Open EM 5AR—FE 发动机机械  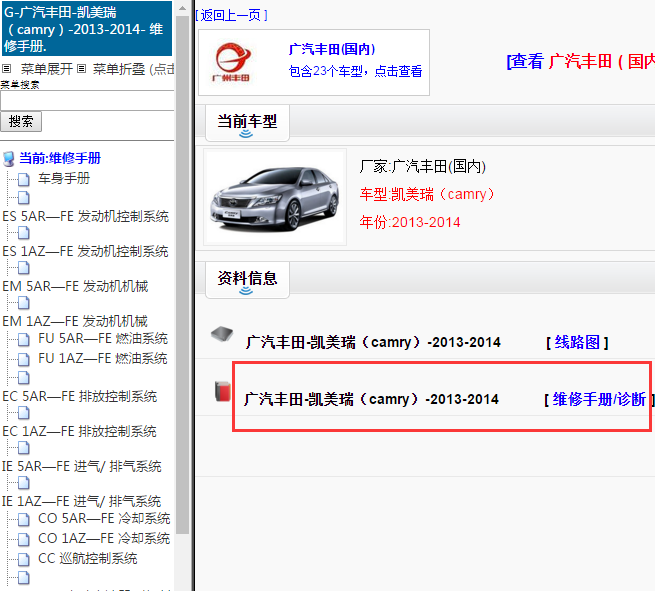75,287
